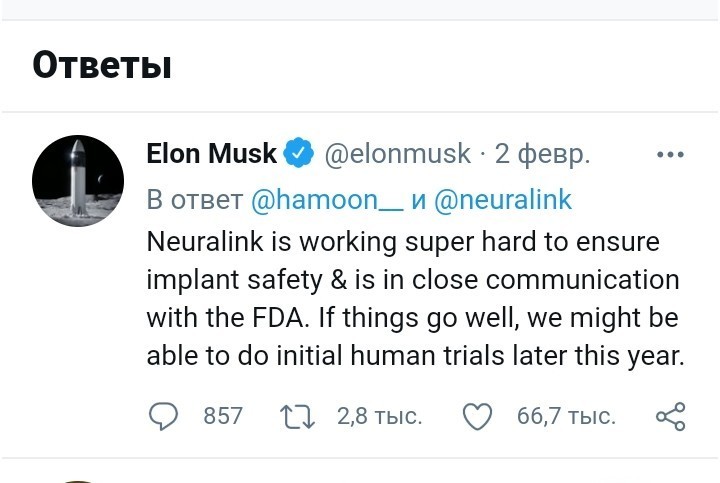Like the tweet with the heart icon

pos(478,415)
